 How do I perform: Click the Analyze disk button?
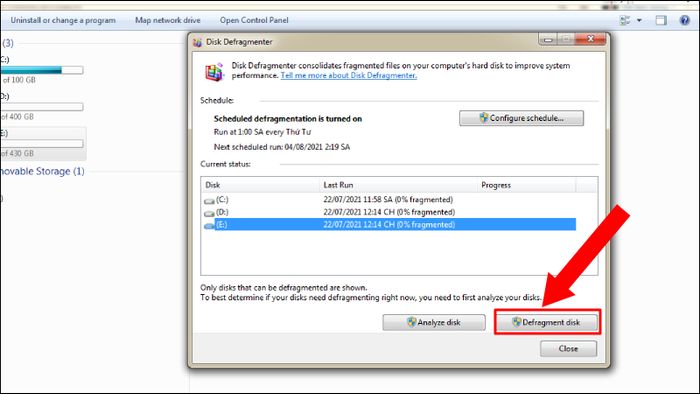click(x=433, y=322)
